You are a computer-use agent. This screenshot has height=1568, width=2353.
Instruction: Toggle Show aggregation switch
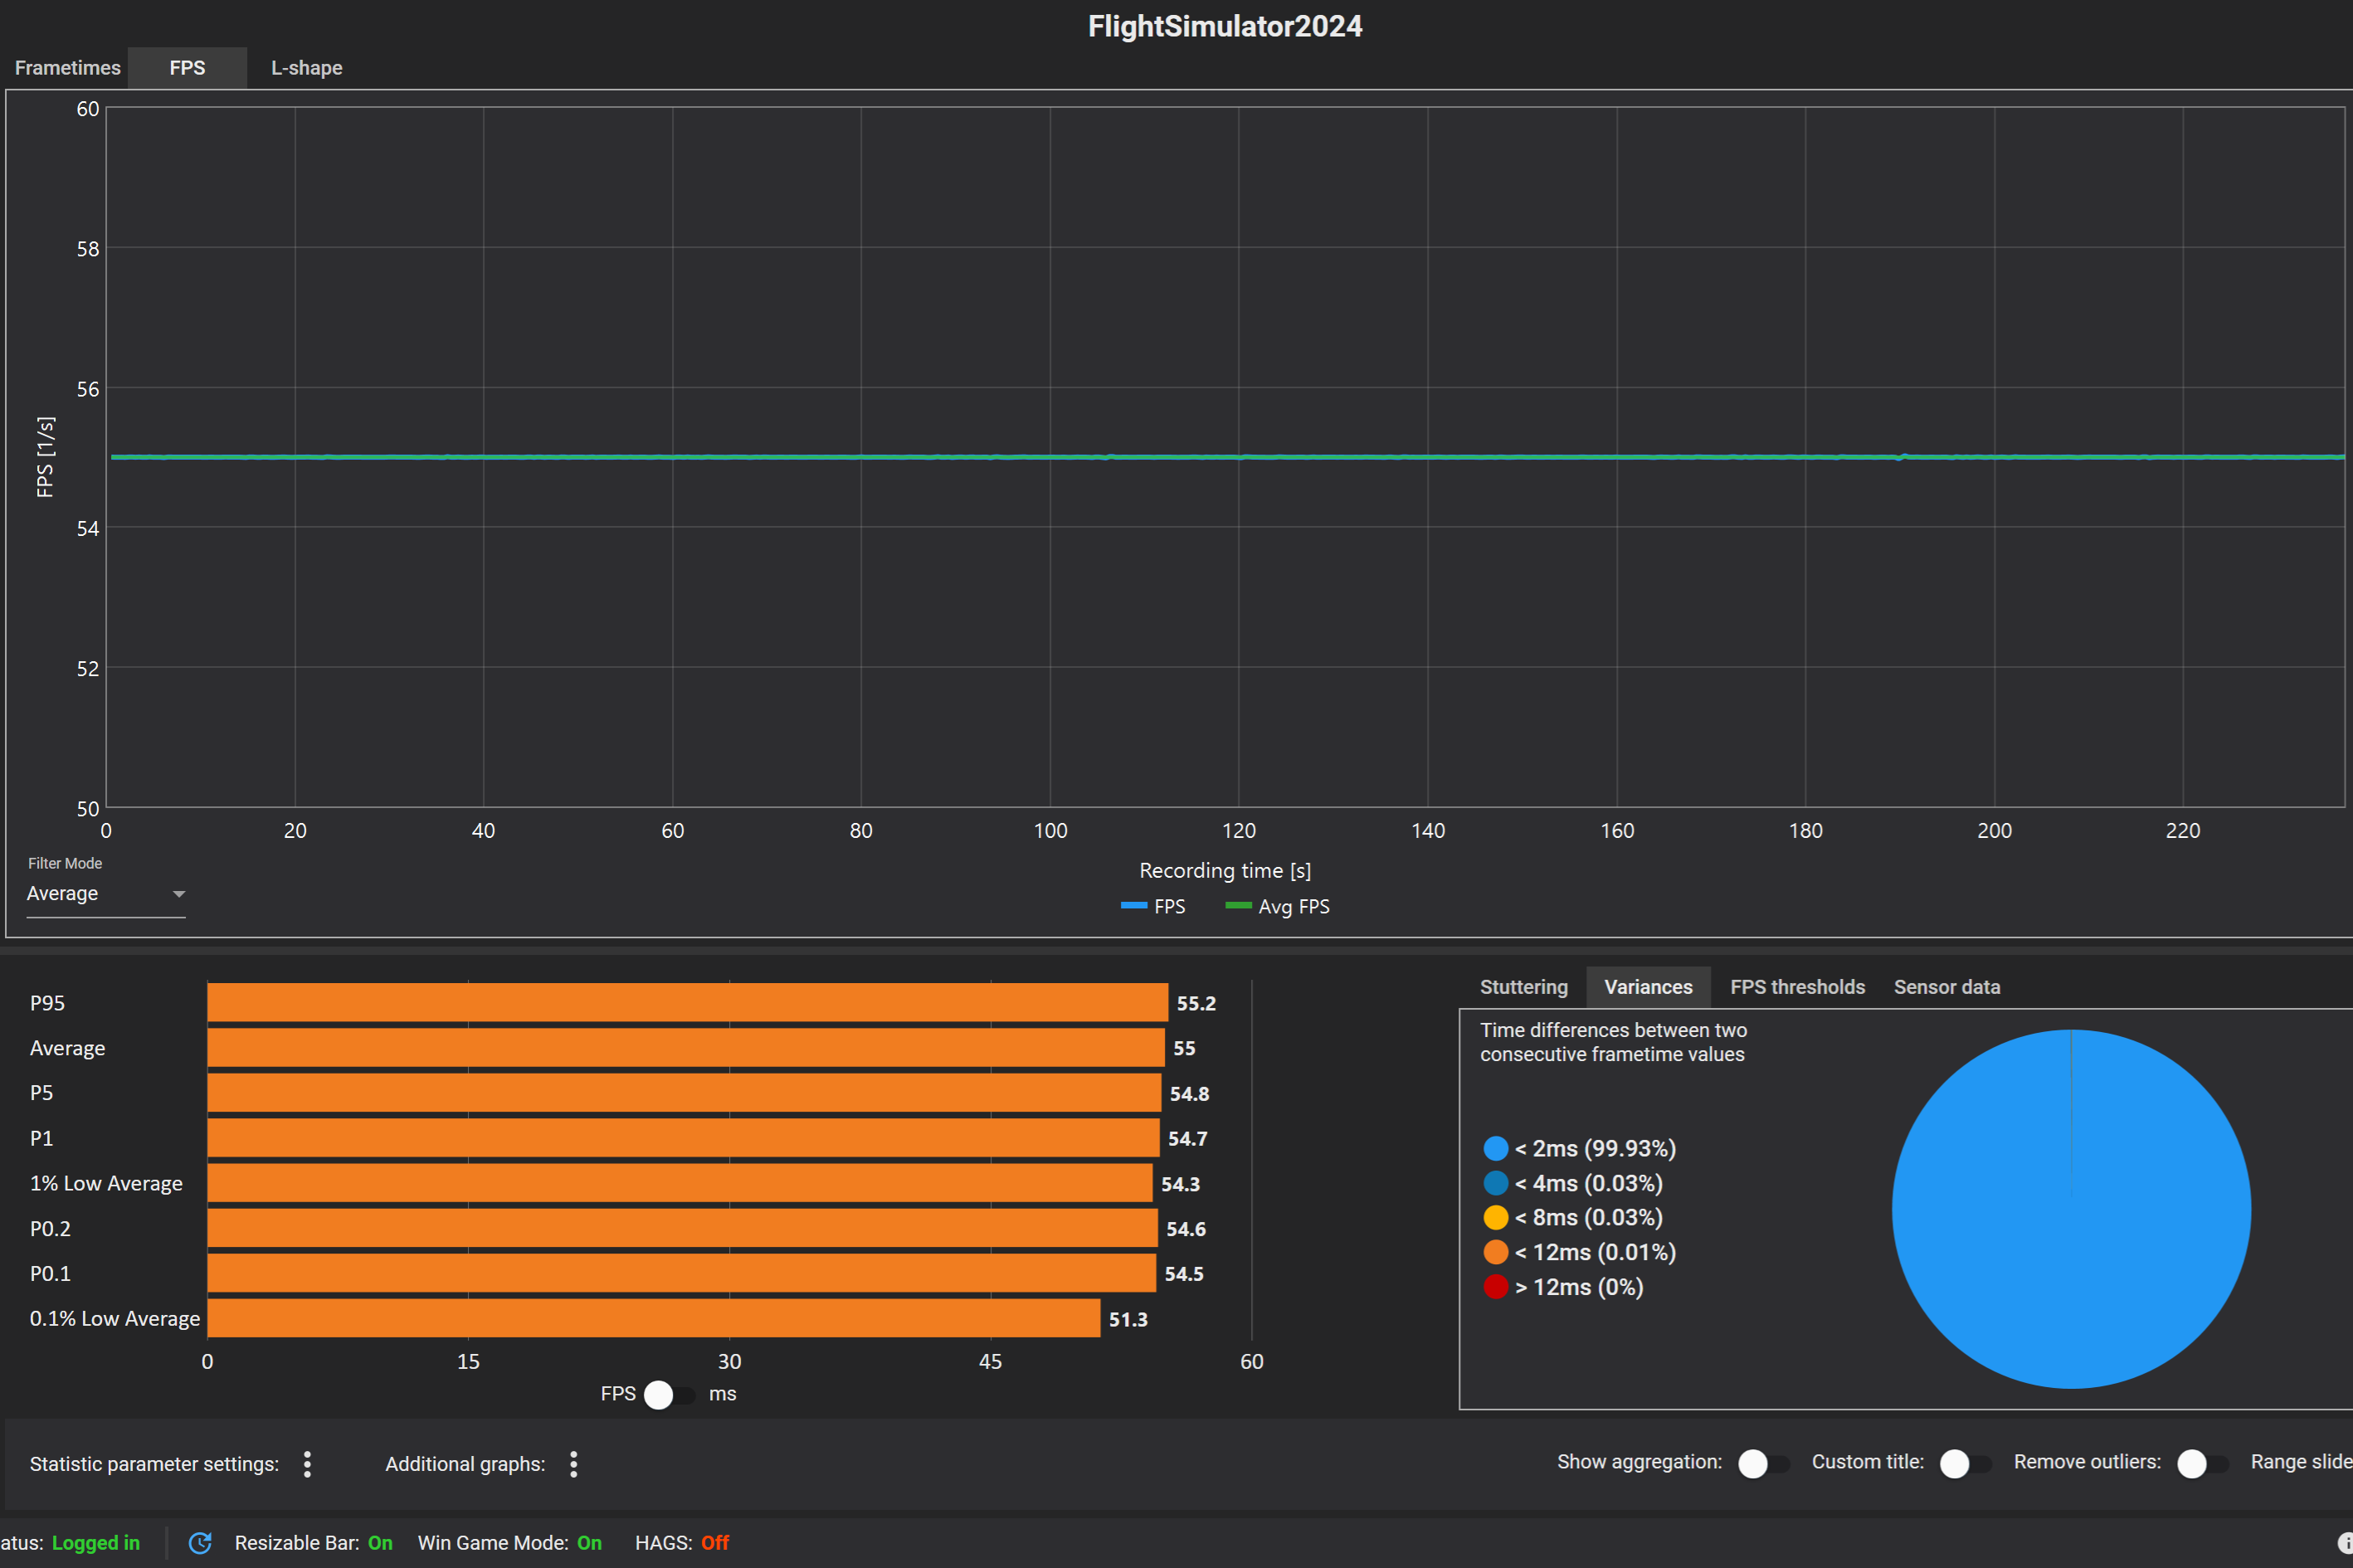[x=1763, y=1463]
